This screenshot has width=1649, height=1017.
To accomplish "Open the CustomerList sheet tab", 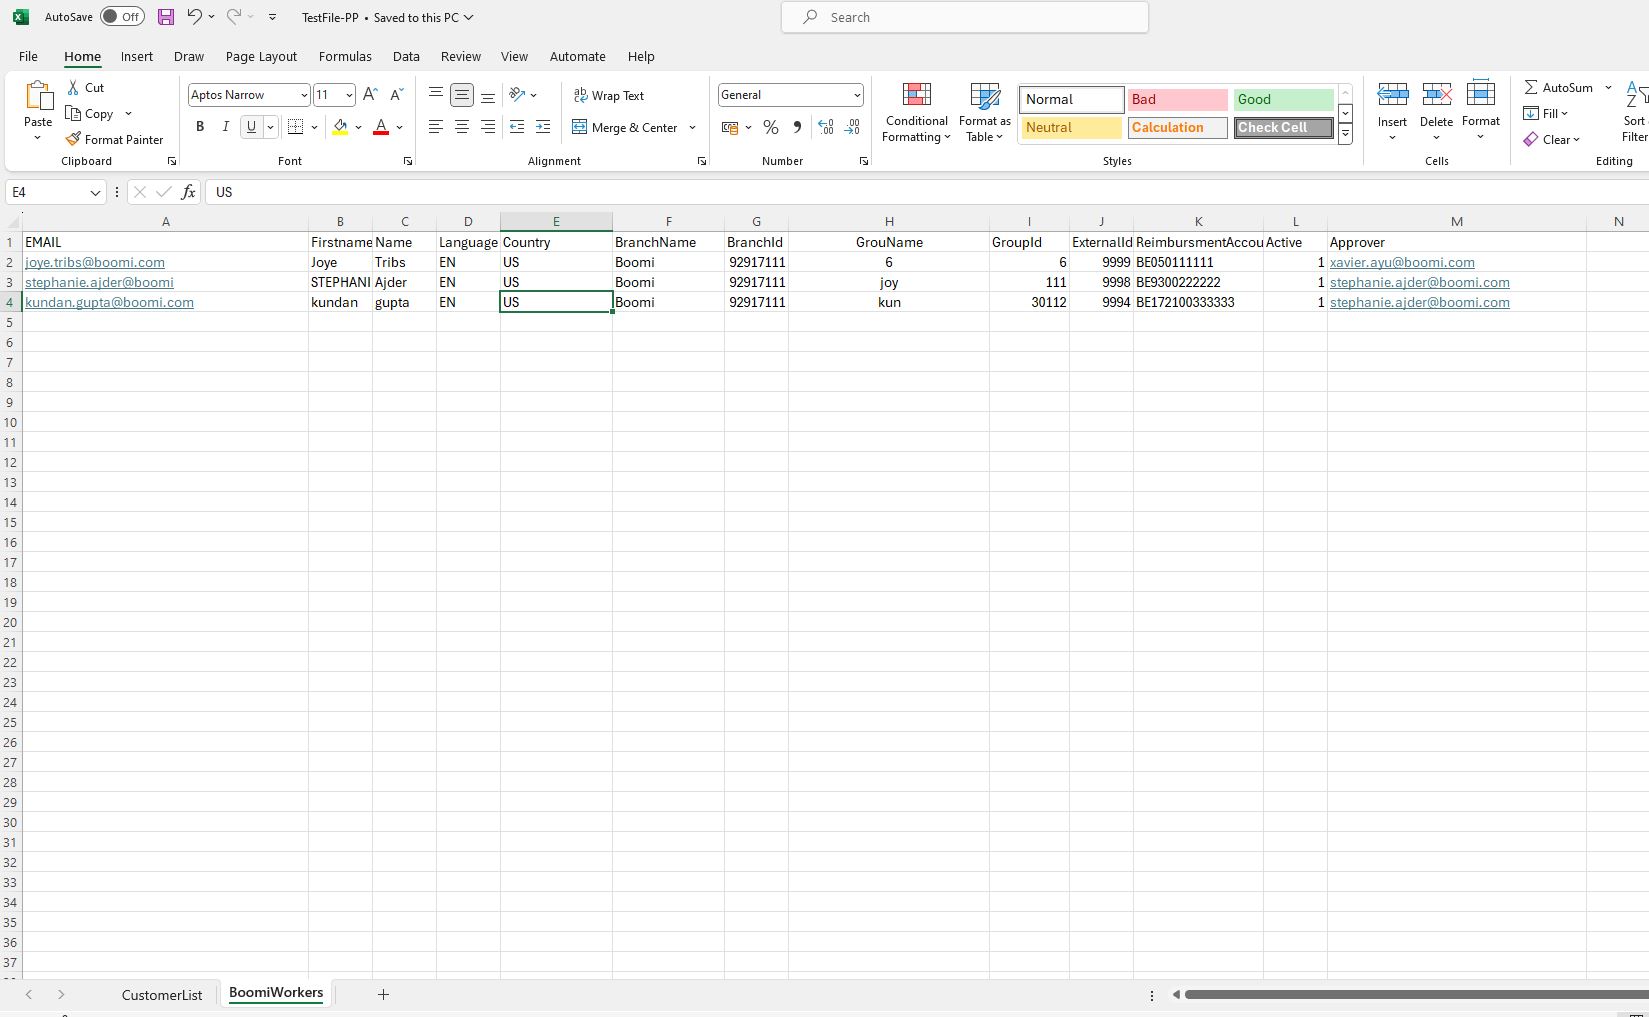I will pos(161,994).
